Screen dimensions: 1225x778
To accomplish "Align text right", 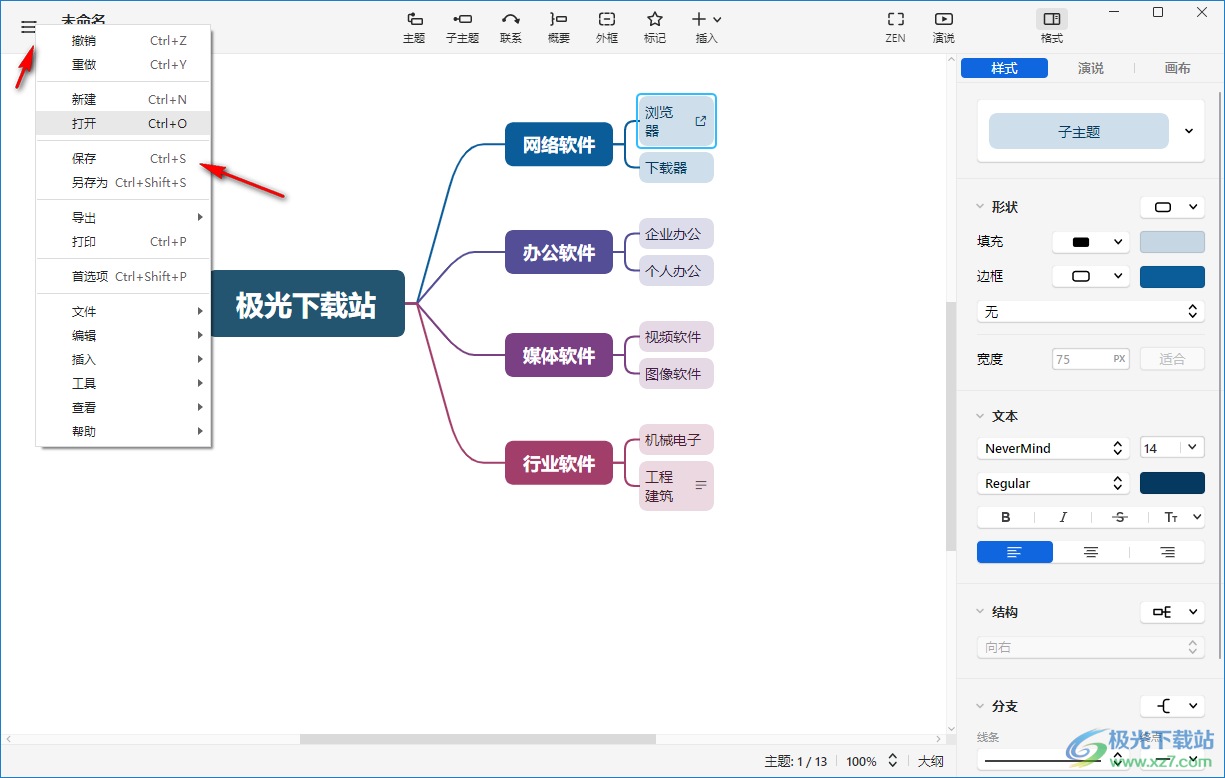I will [1167, 552].
